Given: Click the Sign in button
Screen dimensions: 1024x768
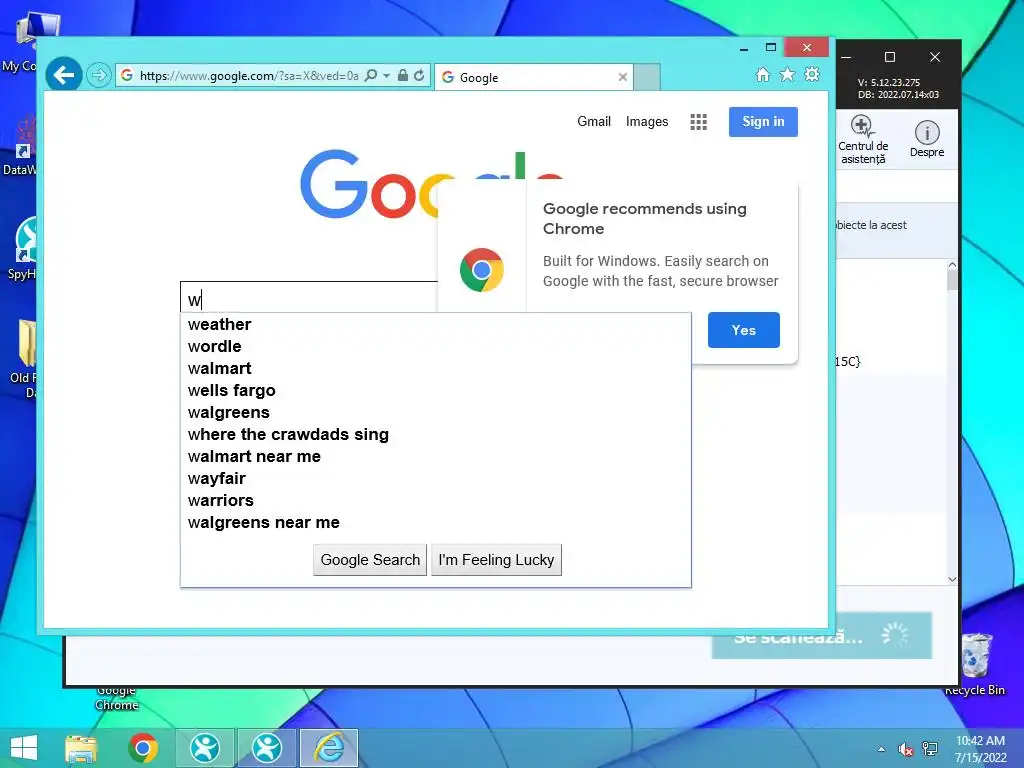Looking at the screenshot, I should click(x=763, y=121).
